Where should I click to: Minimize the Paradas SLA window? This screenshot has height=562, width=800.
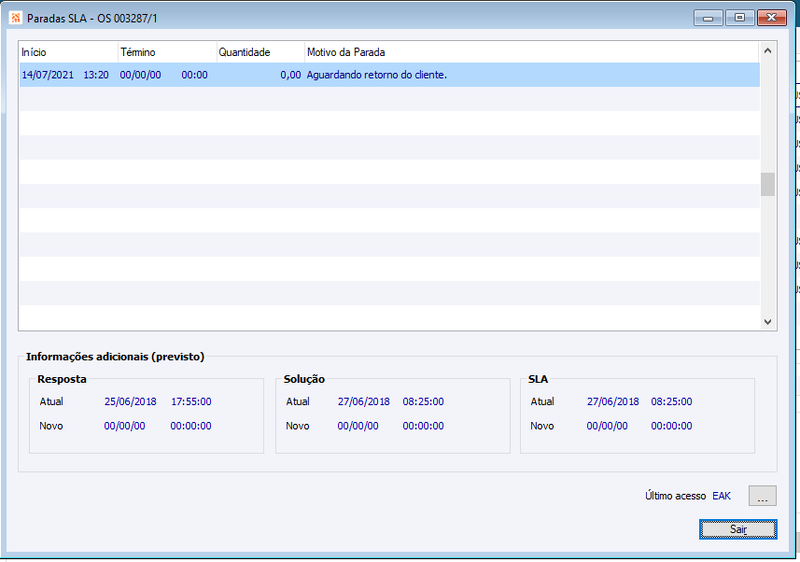708,18
